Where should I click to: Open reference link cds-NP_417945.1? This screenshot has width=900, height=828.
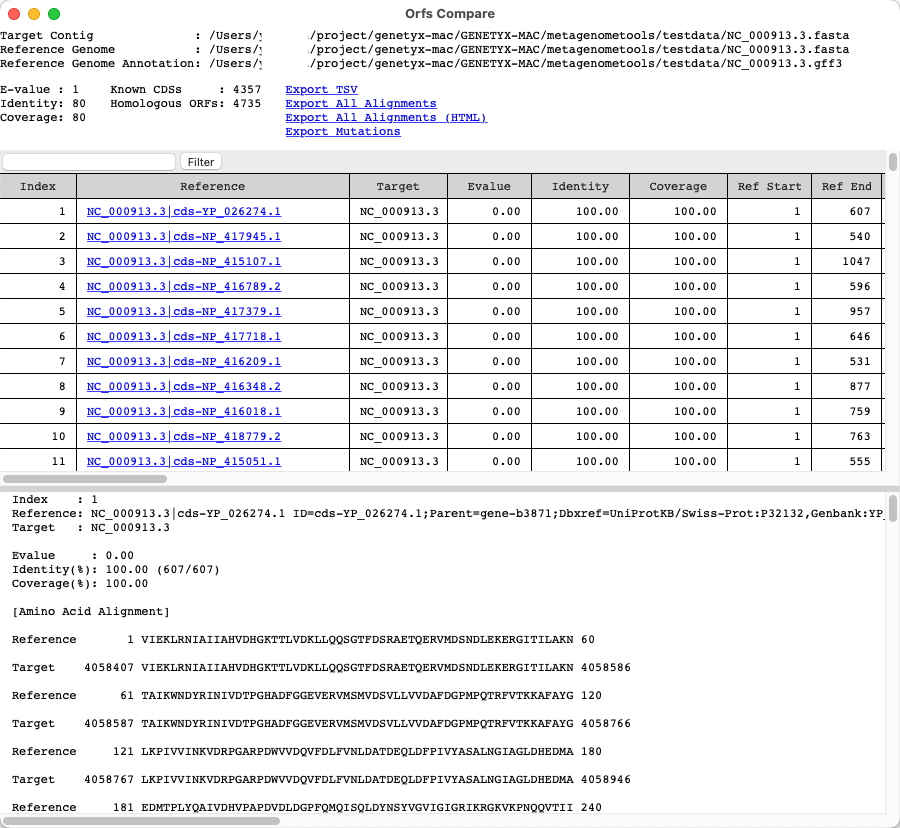(184, 236)
